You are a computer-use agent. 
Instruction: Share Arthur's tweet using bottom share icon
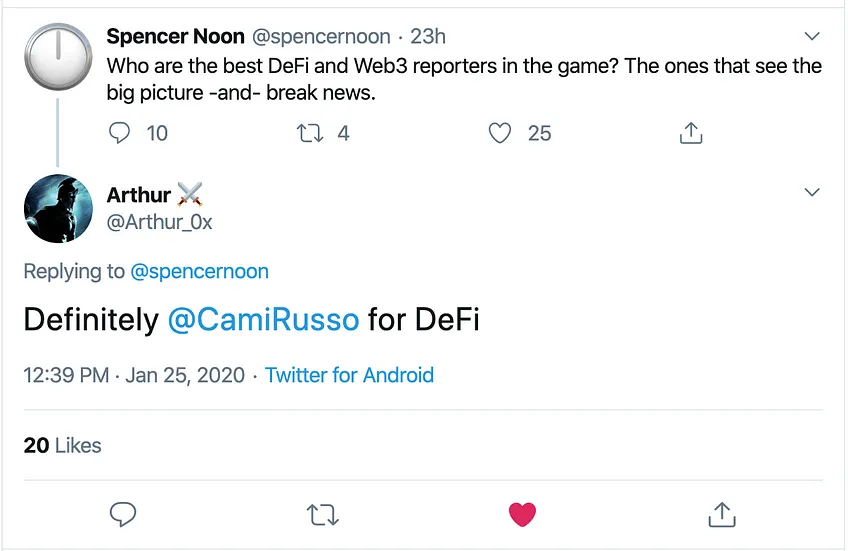click(722, 514)
